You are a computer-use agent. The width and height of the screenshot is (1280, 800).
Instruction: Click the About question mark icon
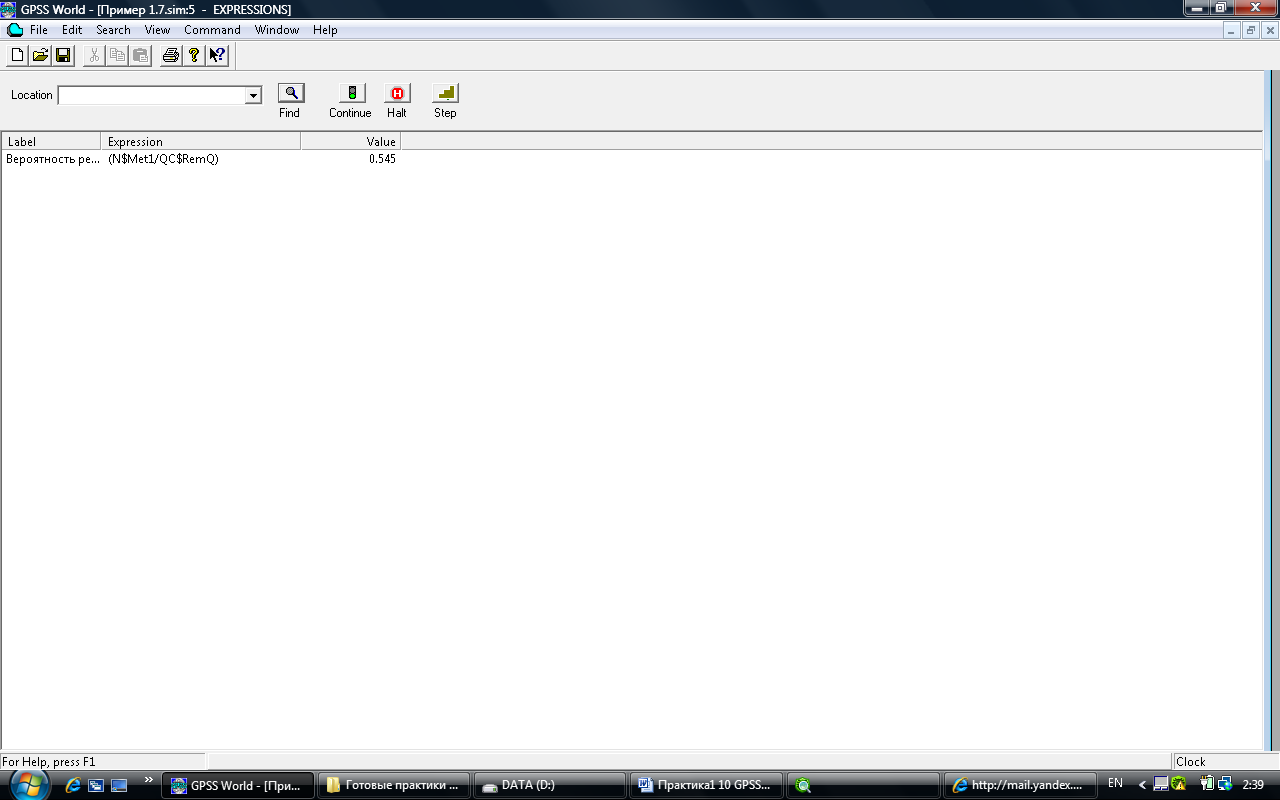pos(194,55)
